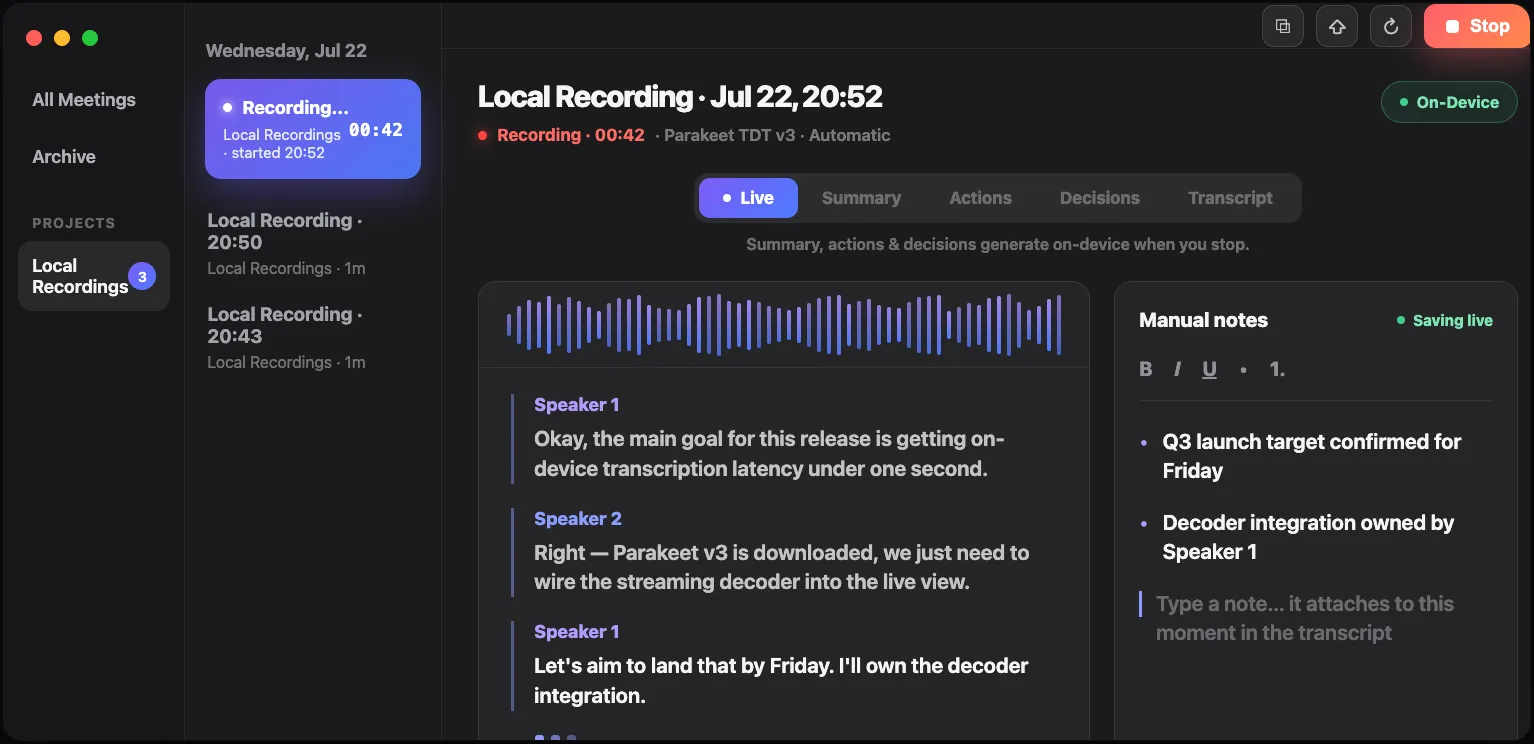1534x744 pixels.
Task: Click the 'Saving live' status indicator
Action: click(x=1445, y=321)
